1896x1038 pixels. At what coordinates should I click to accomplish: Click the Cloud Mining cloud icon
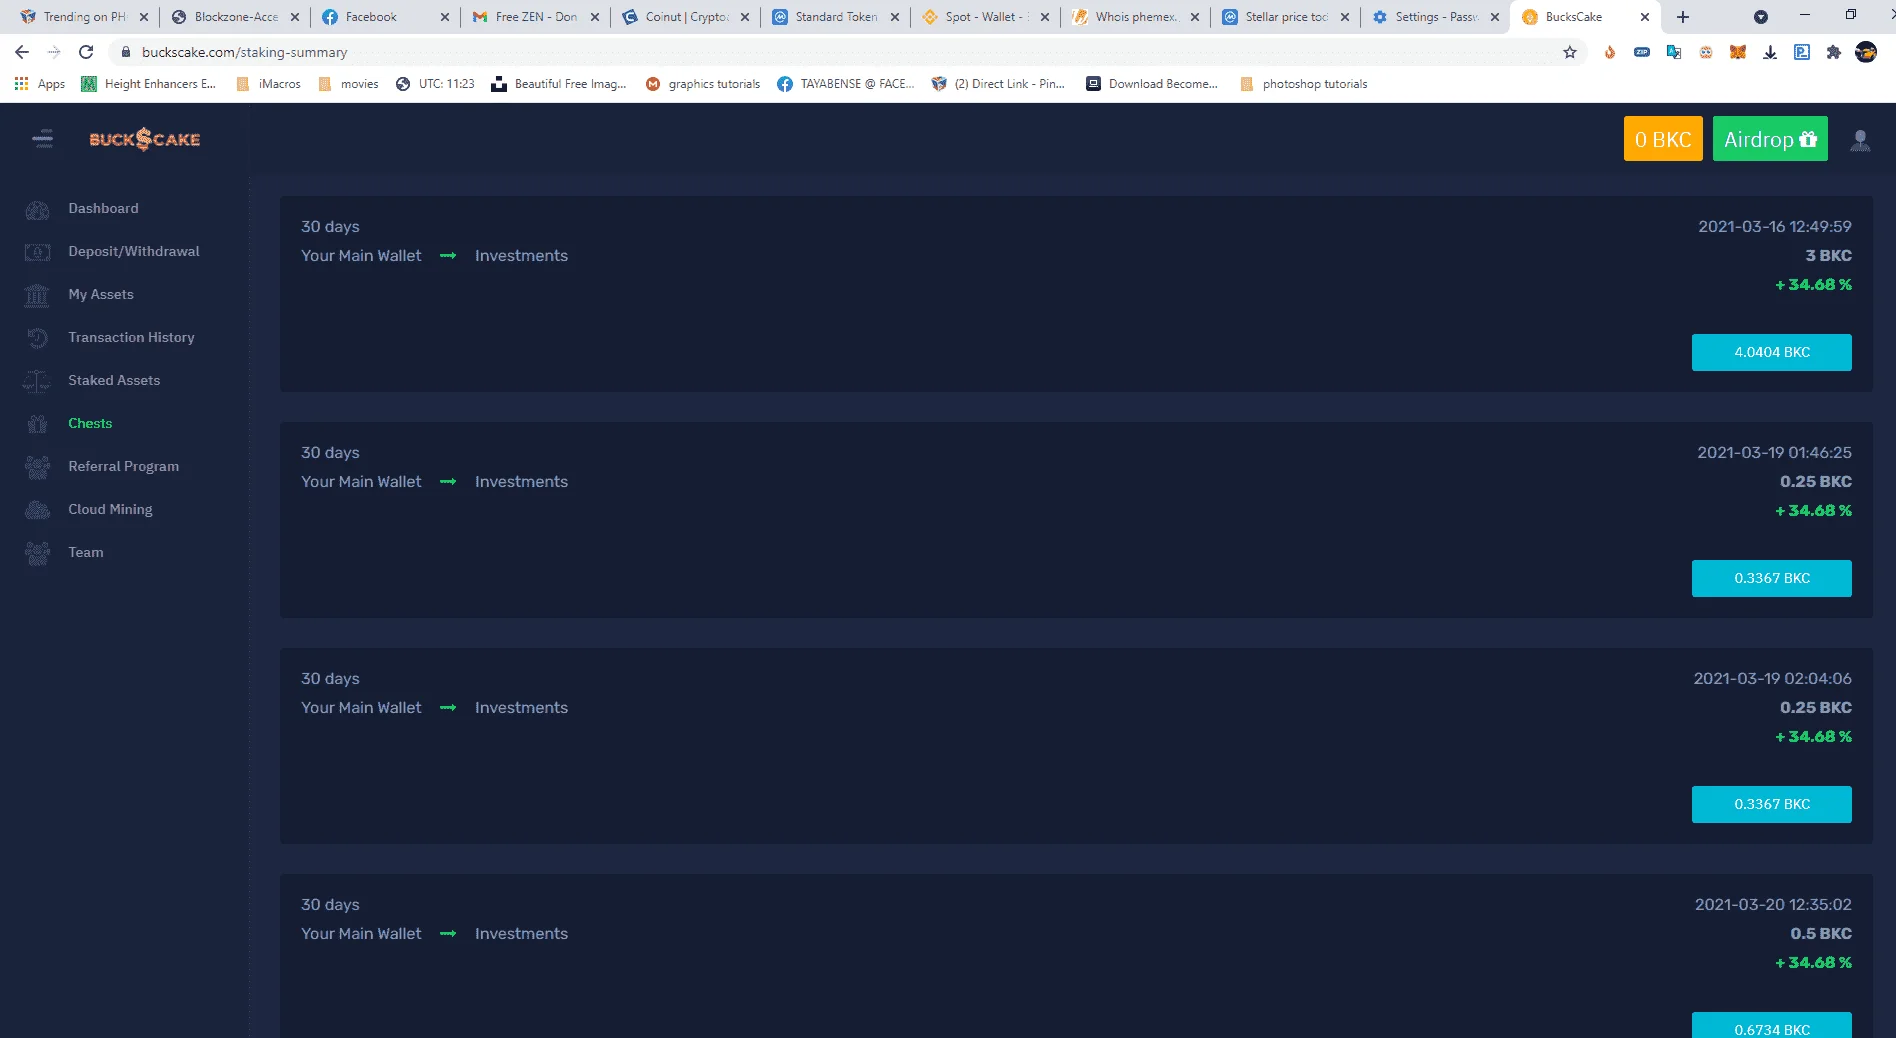pos(38,510)
